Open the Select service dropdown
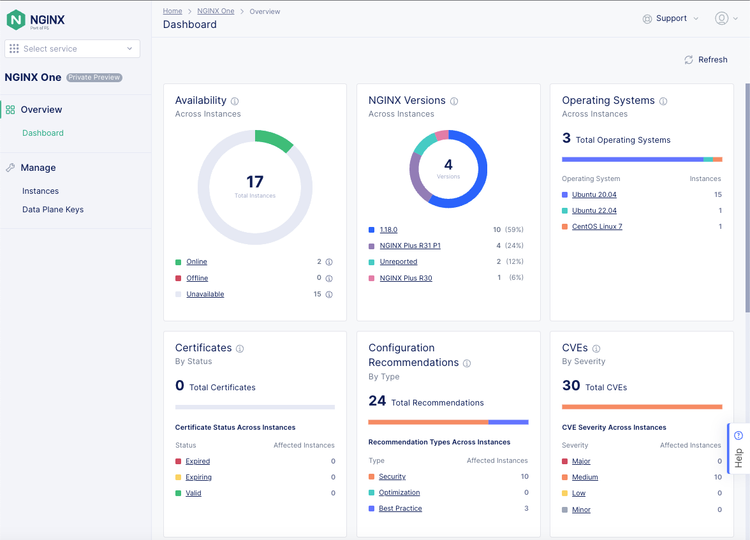 72,48
